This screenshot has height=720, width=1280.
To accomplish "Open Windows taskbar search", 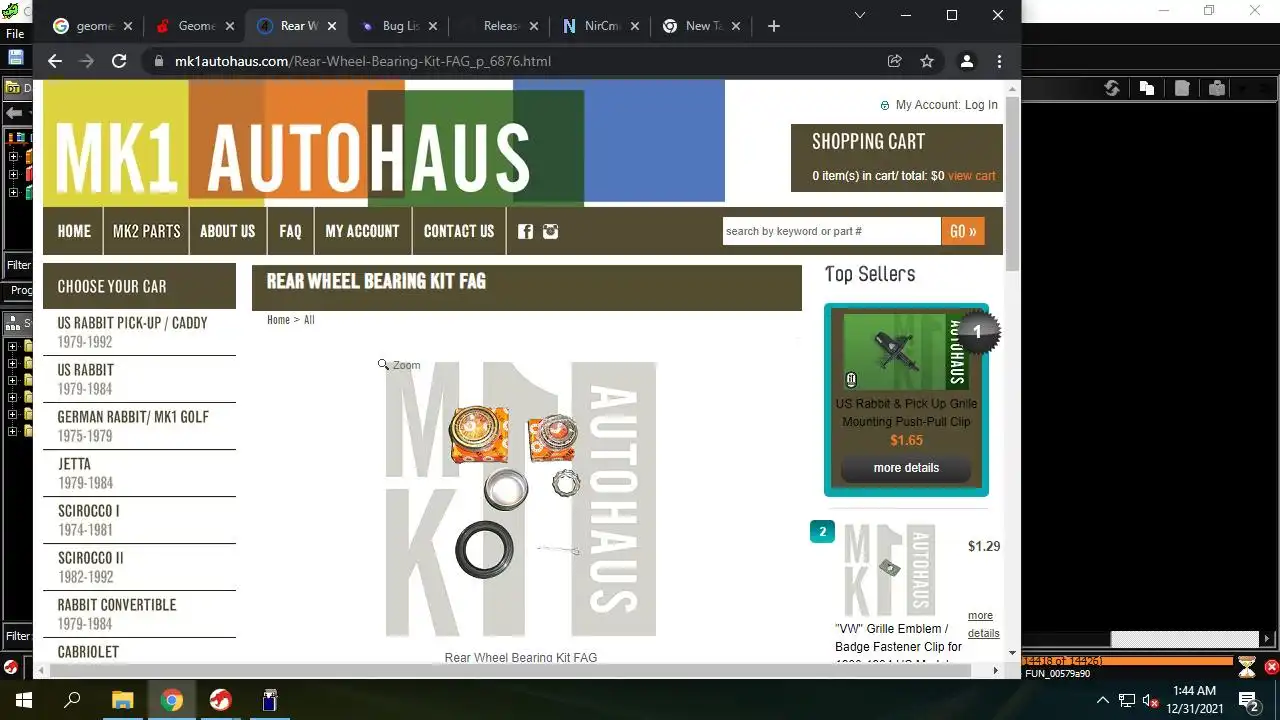I will (72, 700).
